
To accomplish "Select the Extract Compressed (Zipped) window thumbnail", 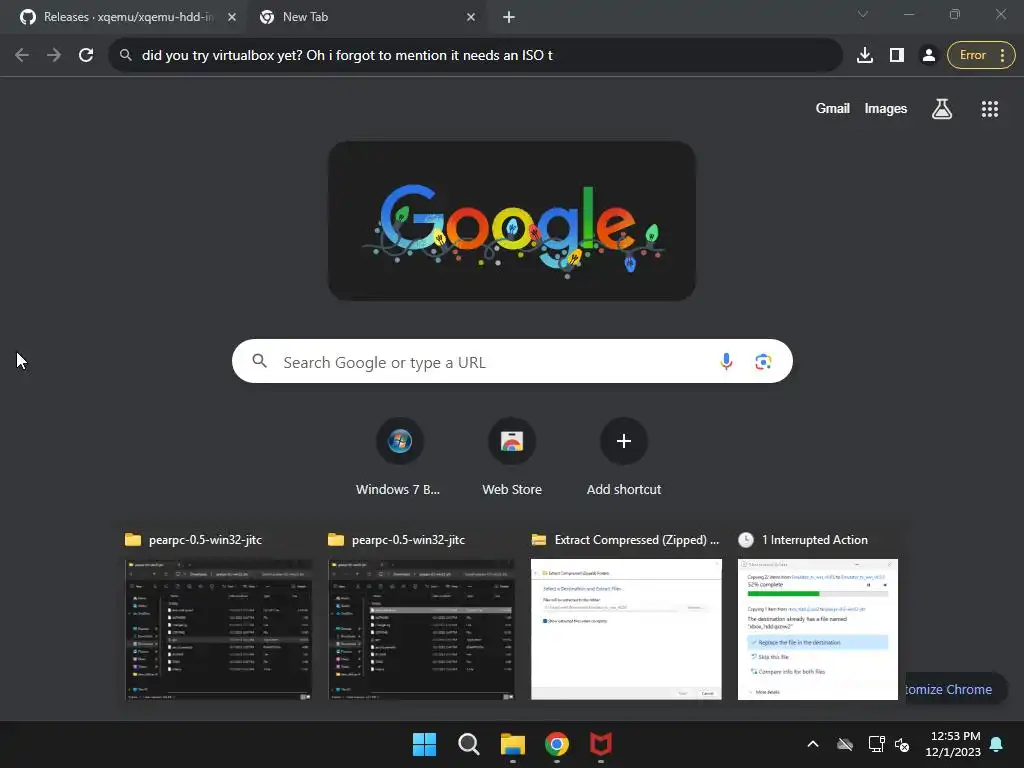I will (626, 630).
